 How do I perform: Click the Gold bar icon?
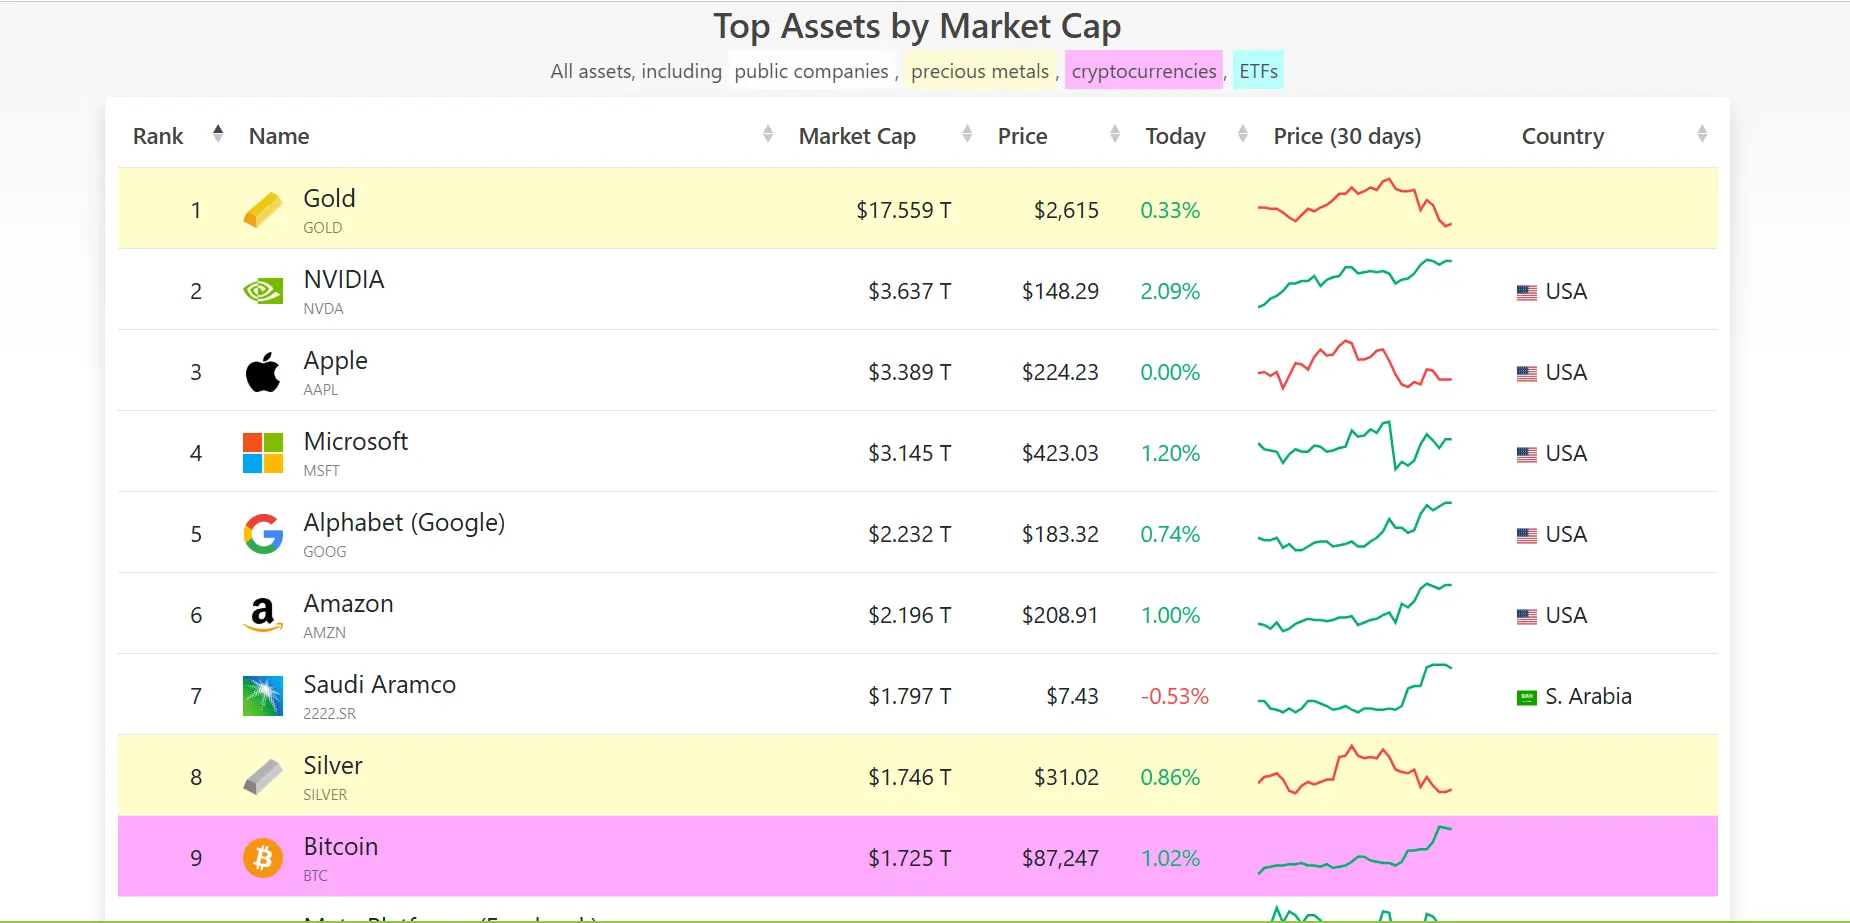tap(263, 210)
